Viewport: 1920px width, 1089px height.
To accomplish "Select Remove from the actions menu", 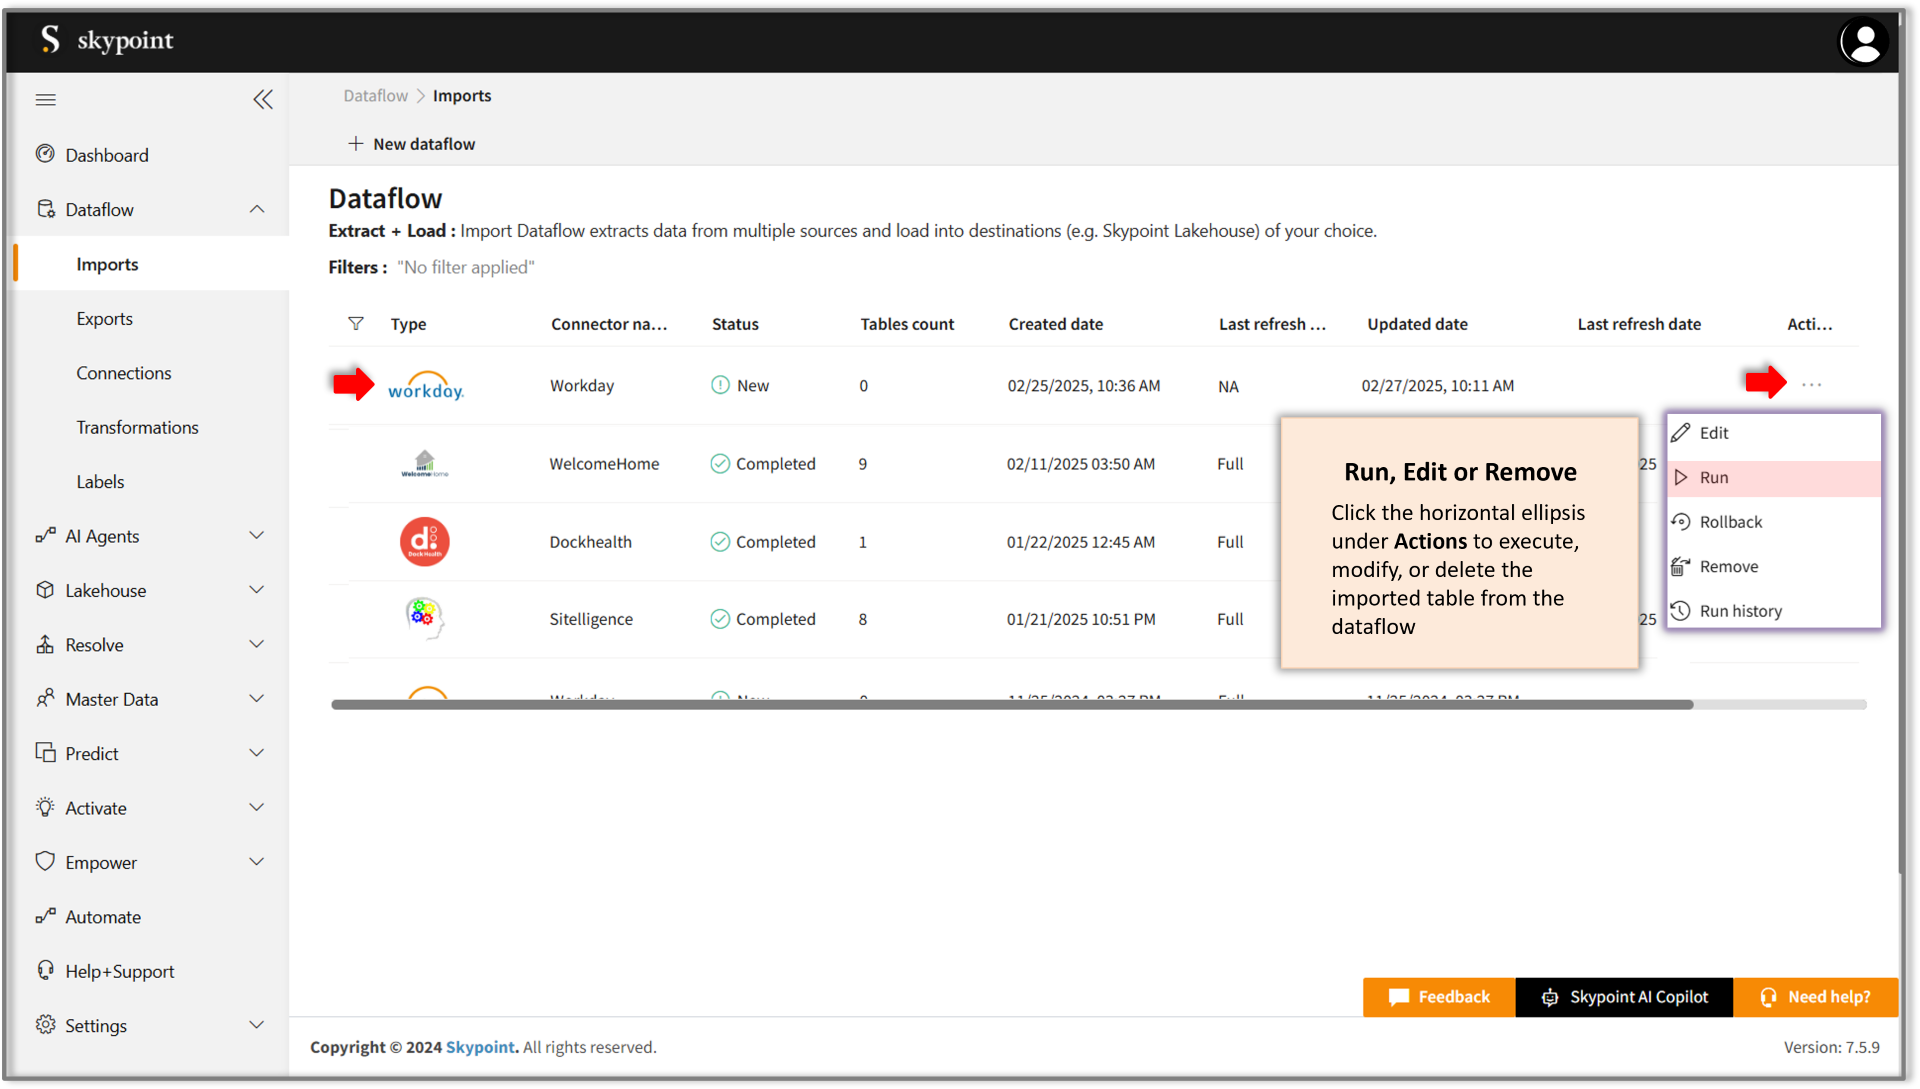I will (1728, 567).
